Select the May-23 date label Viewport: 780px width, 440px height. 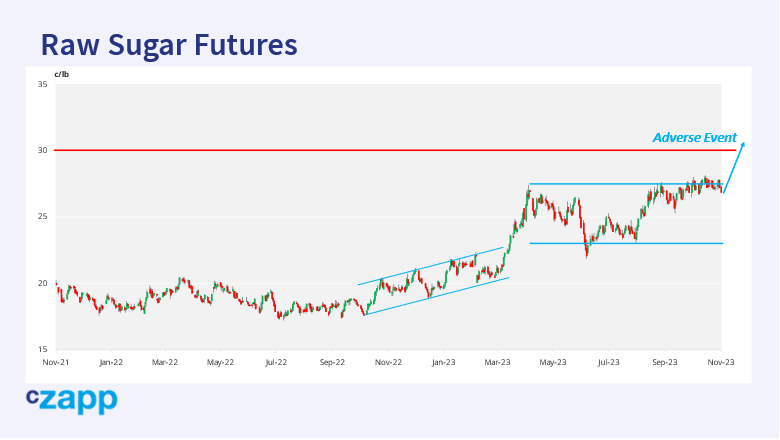[x=554, y=362]
